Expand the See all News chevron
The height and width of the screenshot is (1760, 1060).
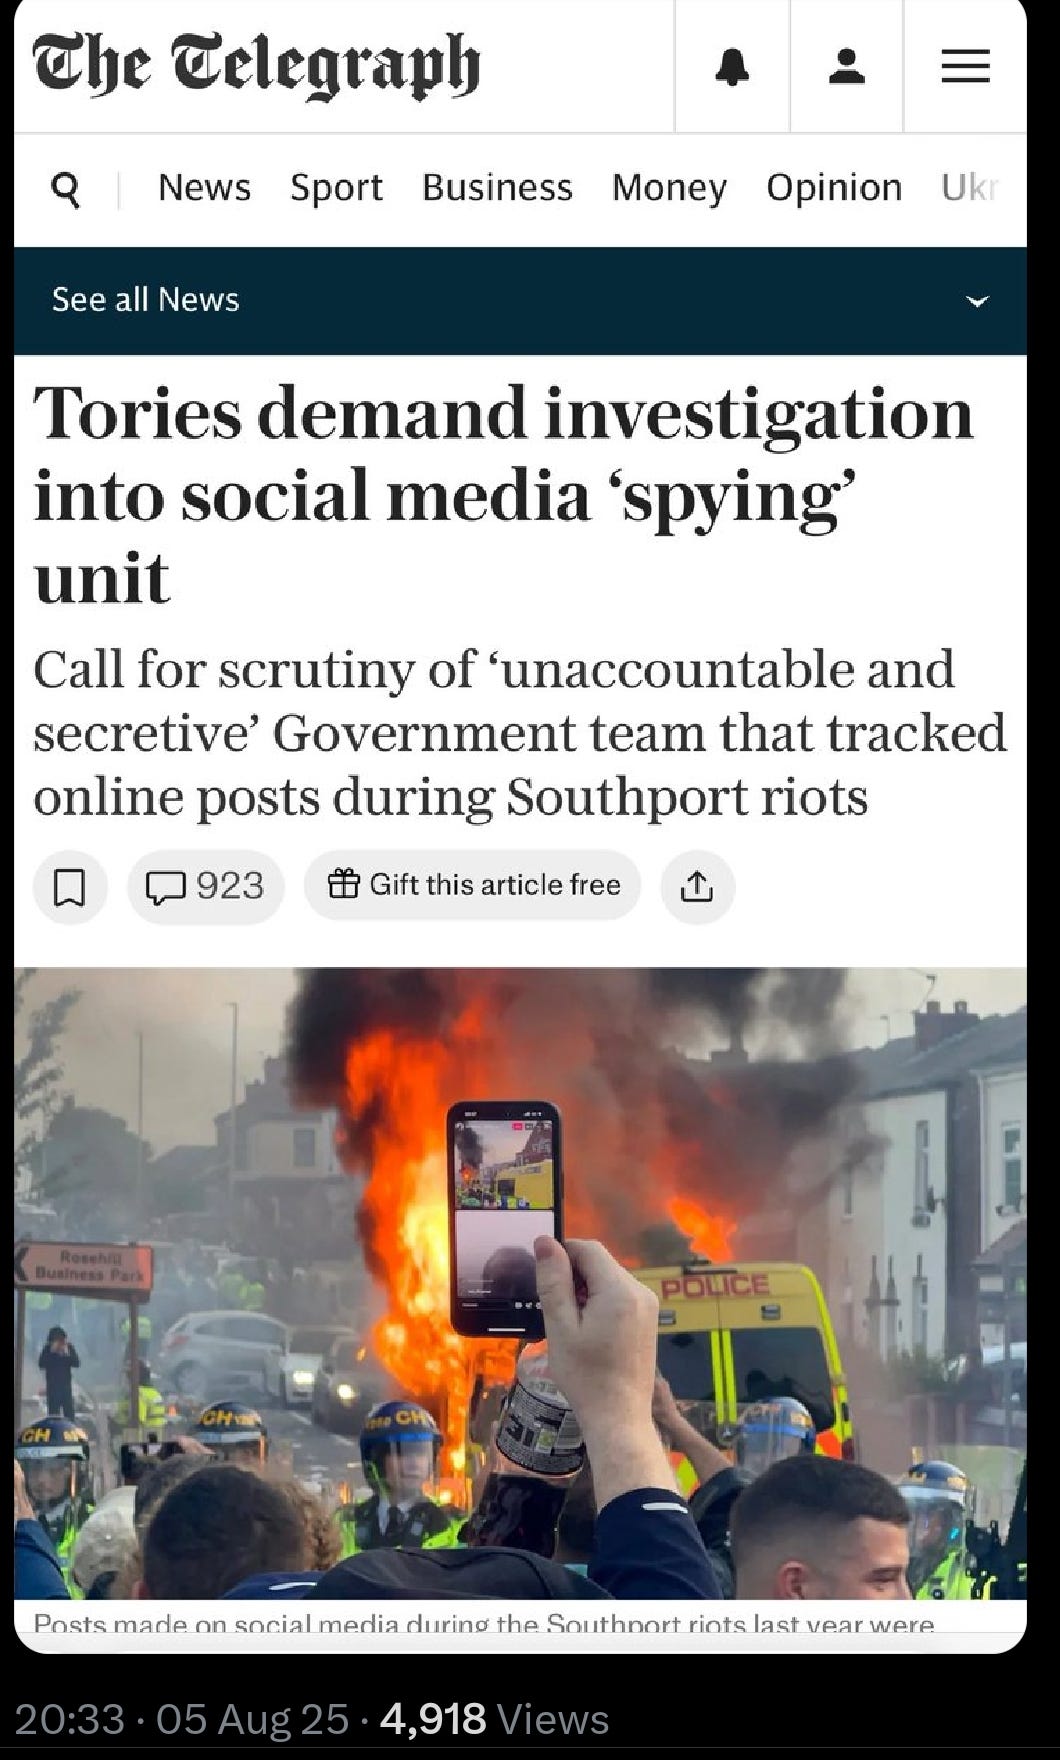(x=977, y=300)
